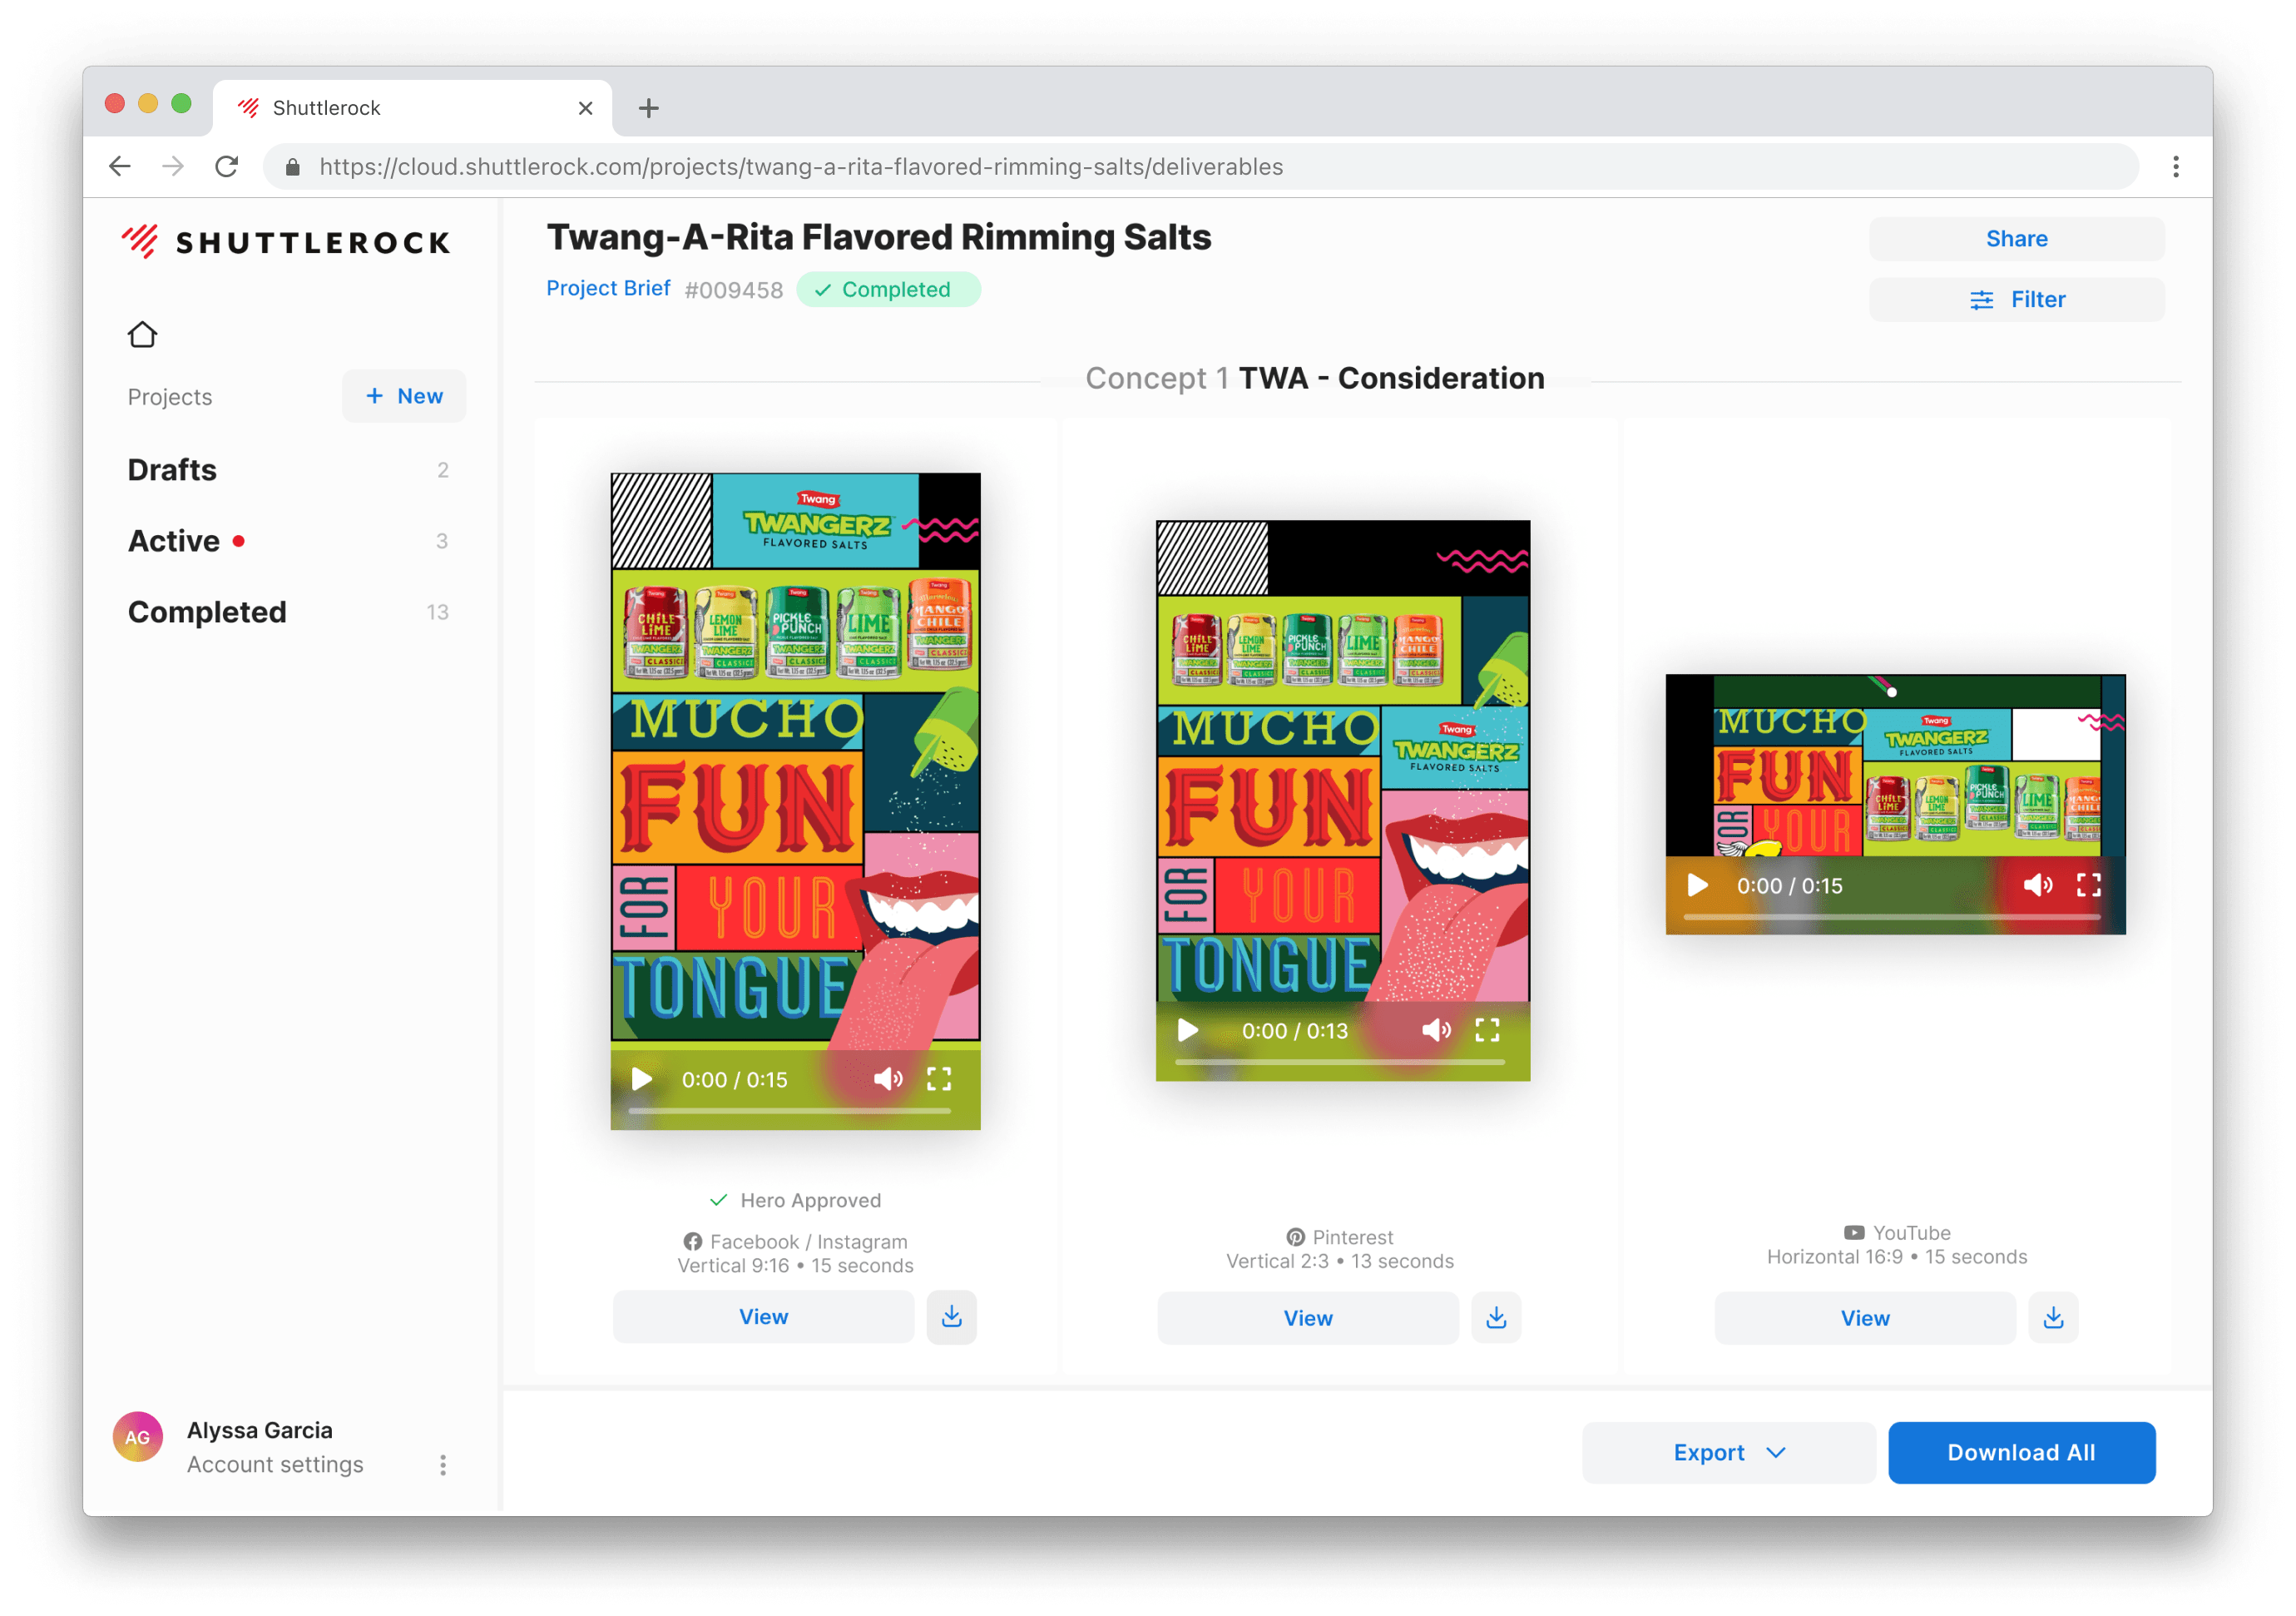
Task: Go to the Home icon
Action: (x=143, y=334)
